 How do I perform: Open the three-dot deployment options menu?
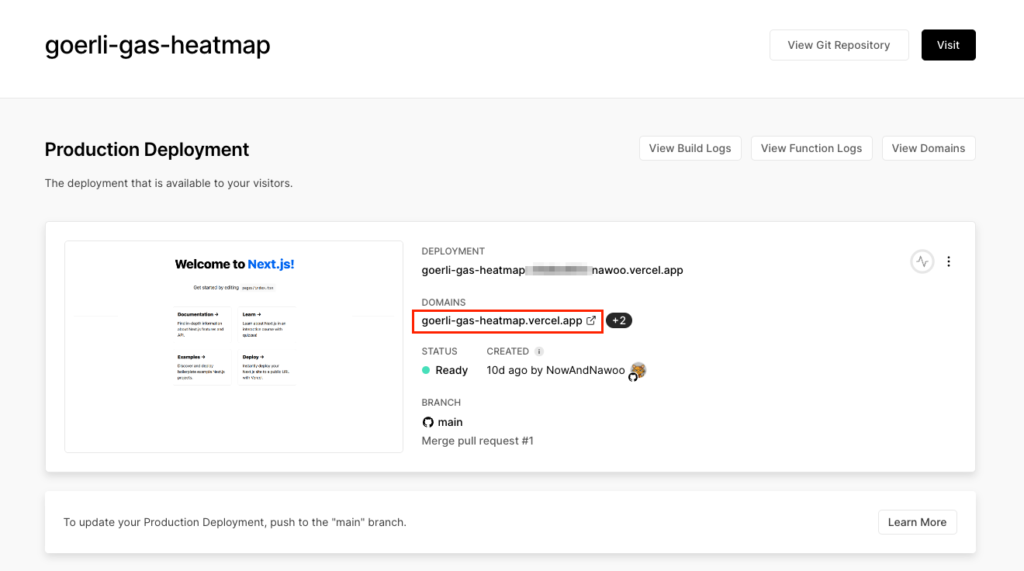(x=949, y=261)
